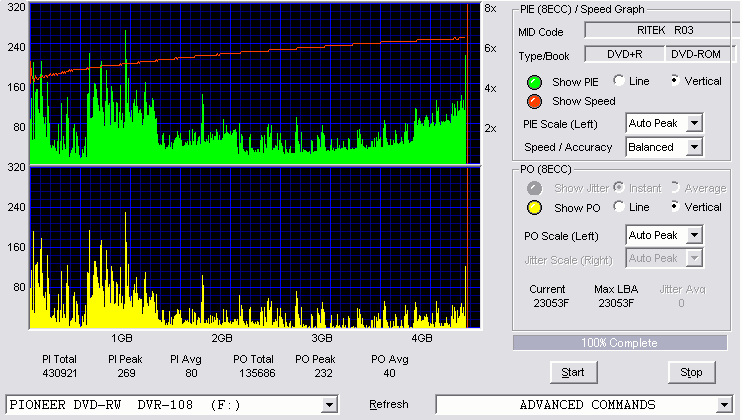The width and height of the screenshot is (742, 420).
Task: Select Instant jitter option
Action: click(x=618, y=187)
